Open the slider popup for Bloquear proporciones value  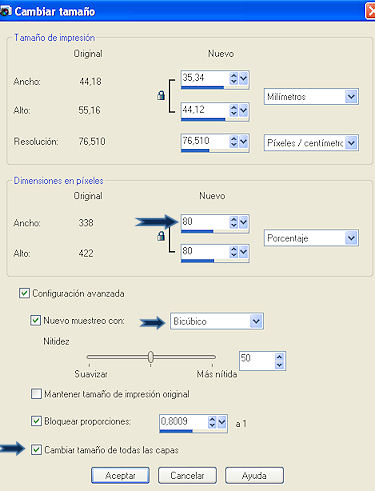tap(222, 422)
